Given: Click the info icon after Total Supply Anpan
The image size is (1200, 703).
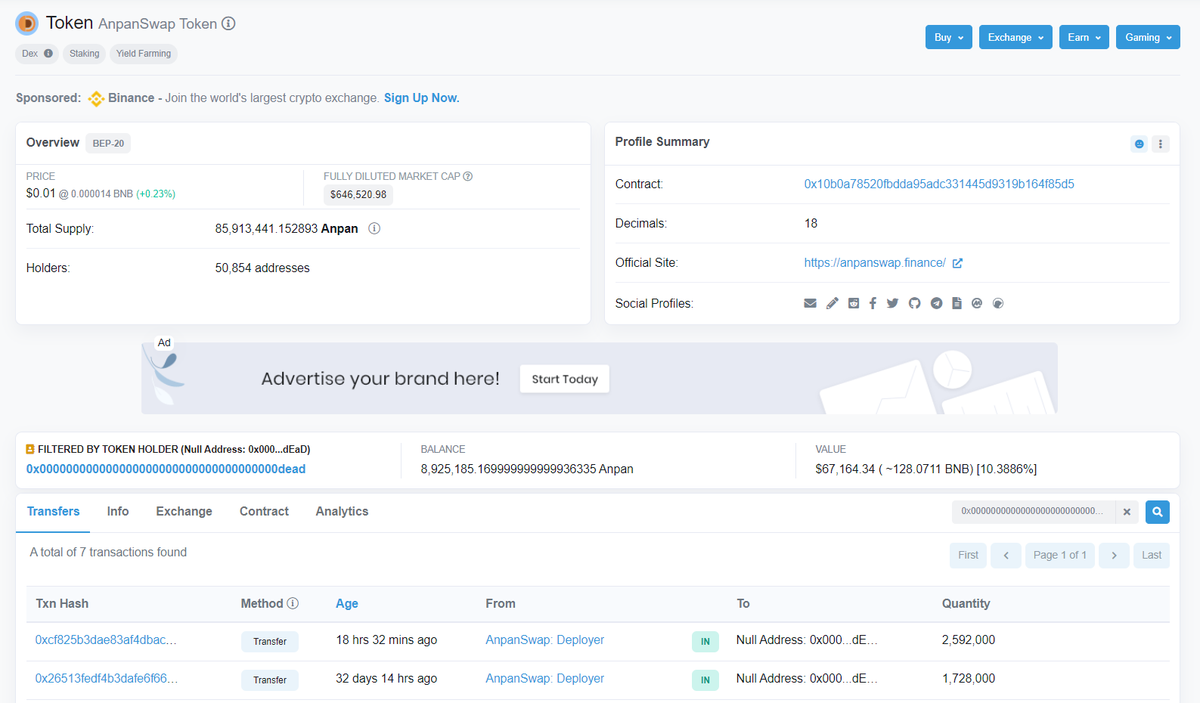Looking at the screenshot, I should (x=374, y=229).
